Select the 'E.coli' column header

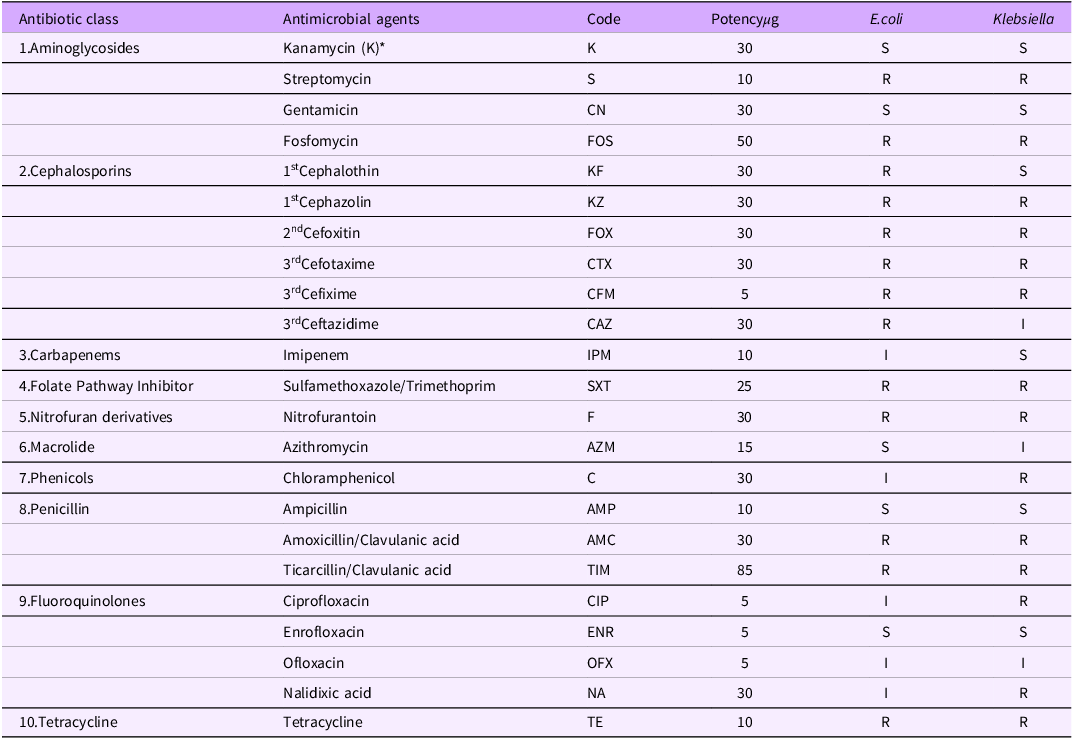pyautogui.click(x=886, y=19)
